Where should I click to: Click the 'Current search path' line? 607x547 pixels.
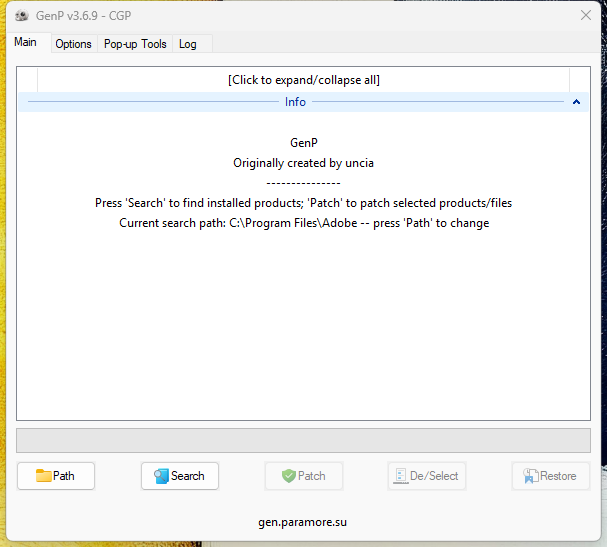coord(304,223)
